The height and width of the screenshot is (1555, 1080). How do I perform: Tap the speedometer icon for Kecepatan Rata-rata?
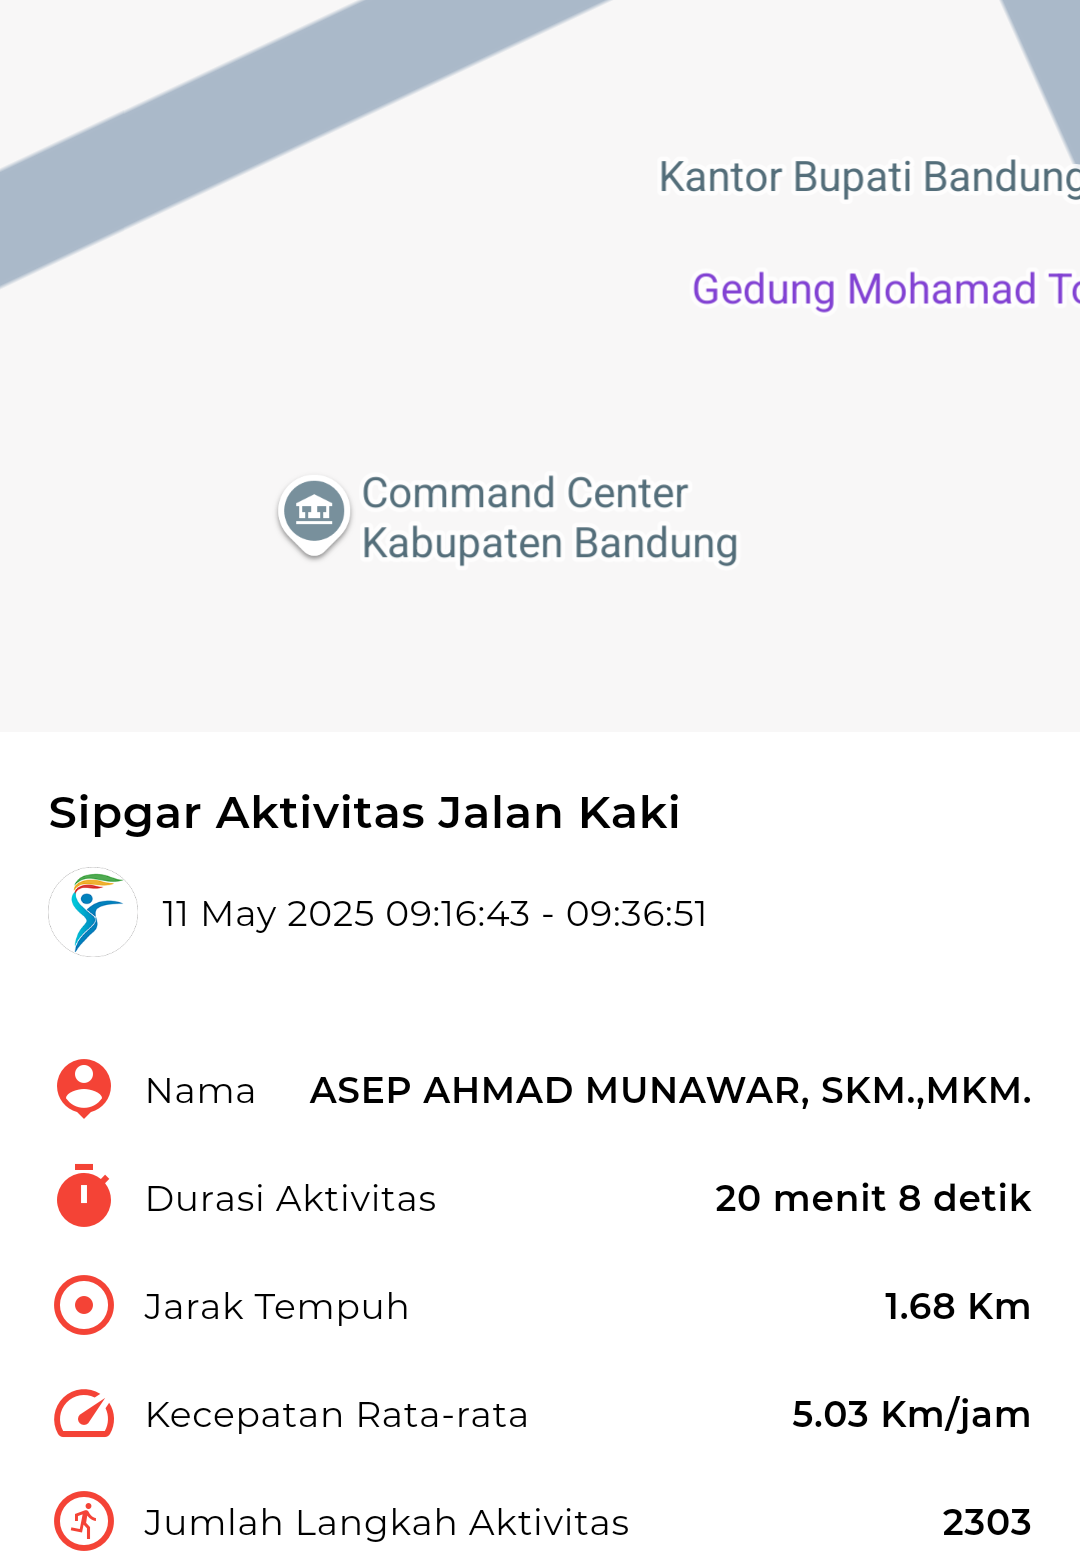pos(84,1413)
